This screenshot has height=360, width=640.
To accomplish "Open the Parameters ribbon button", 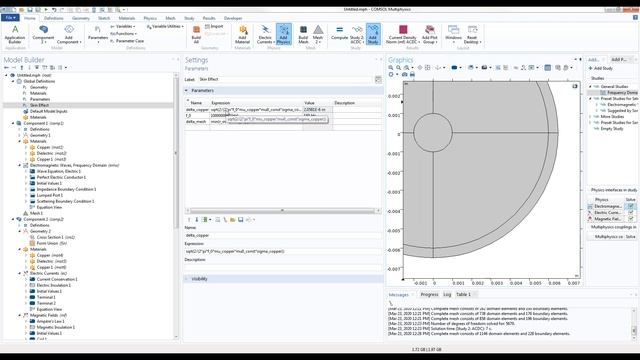I will click(x=98, y=34).
